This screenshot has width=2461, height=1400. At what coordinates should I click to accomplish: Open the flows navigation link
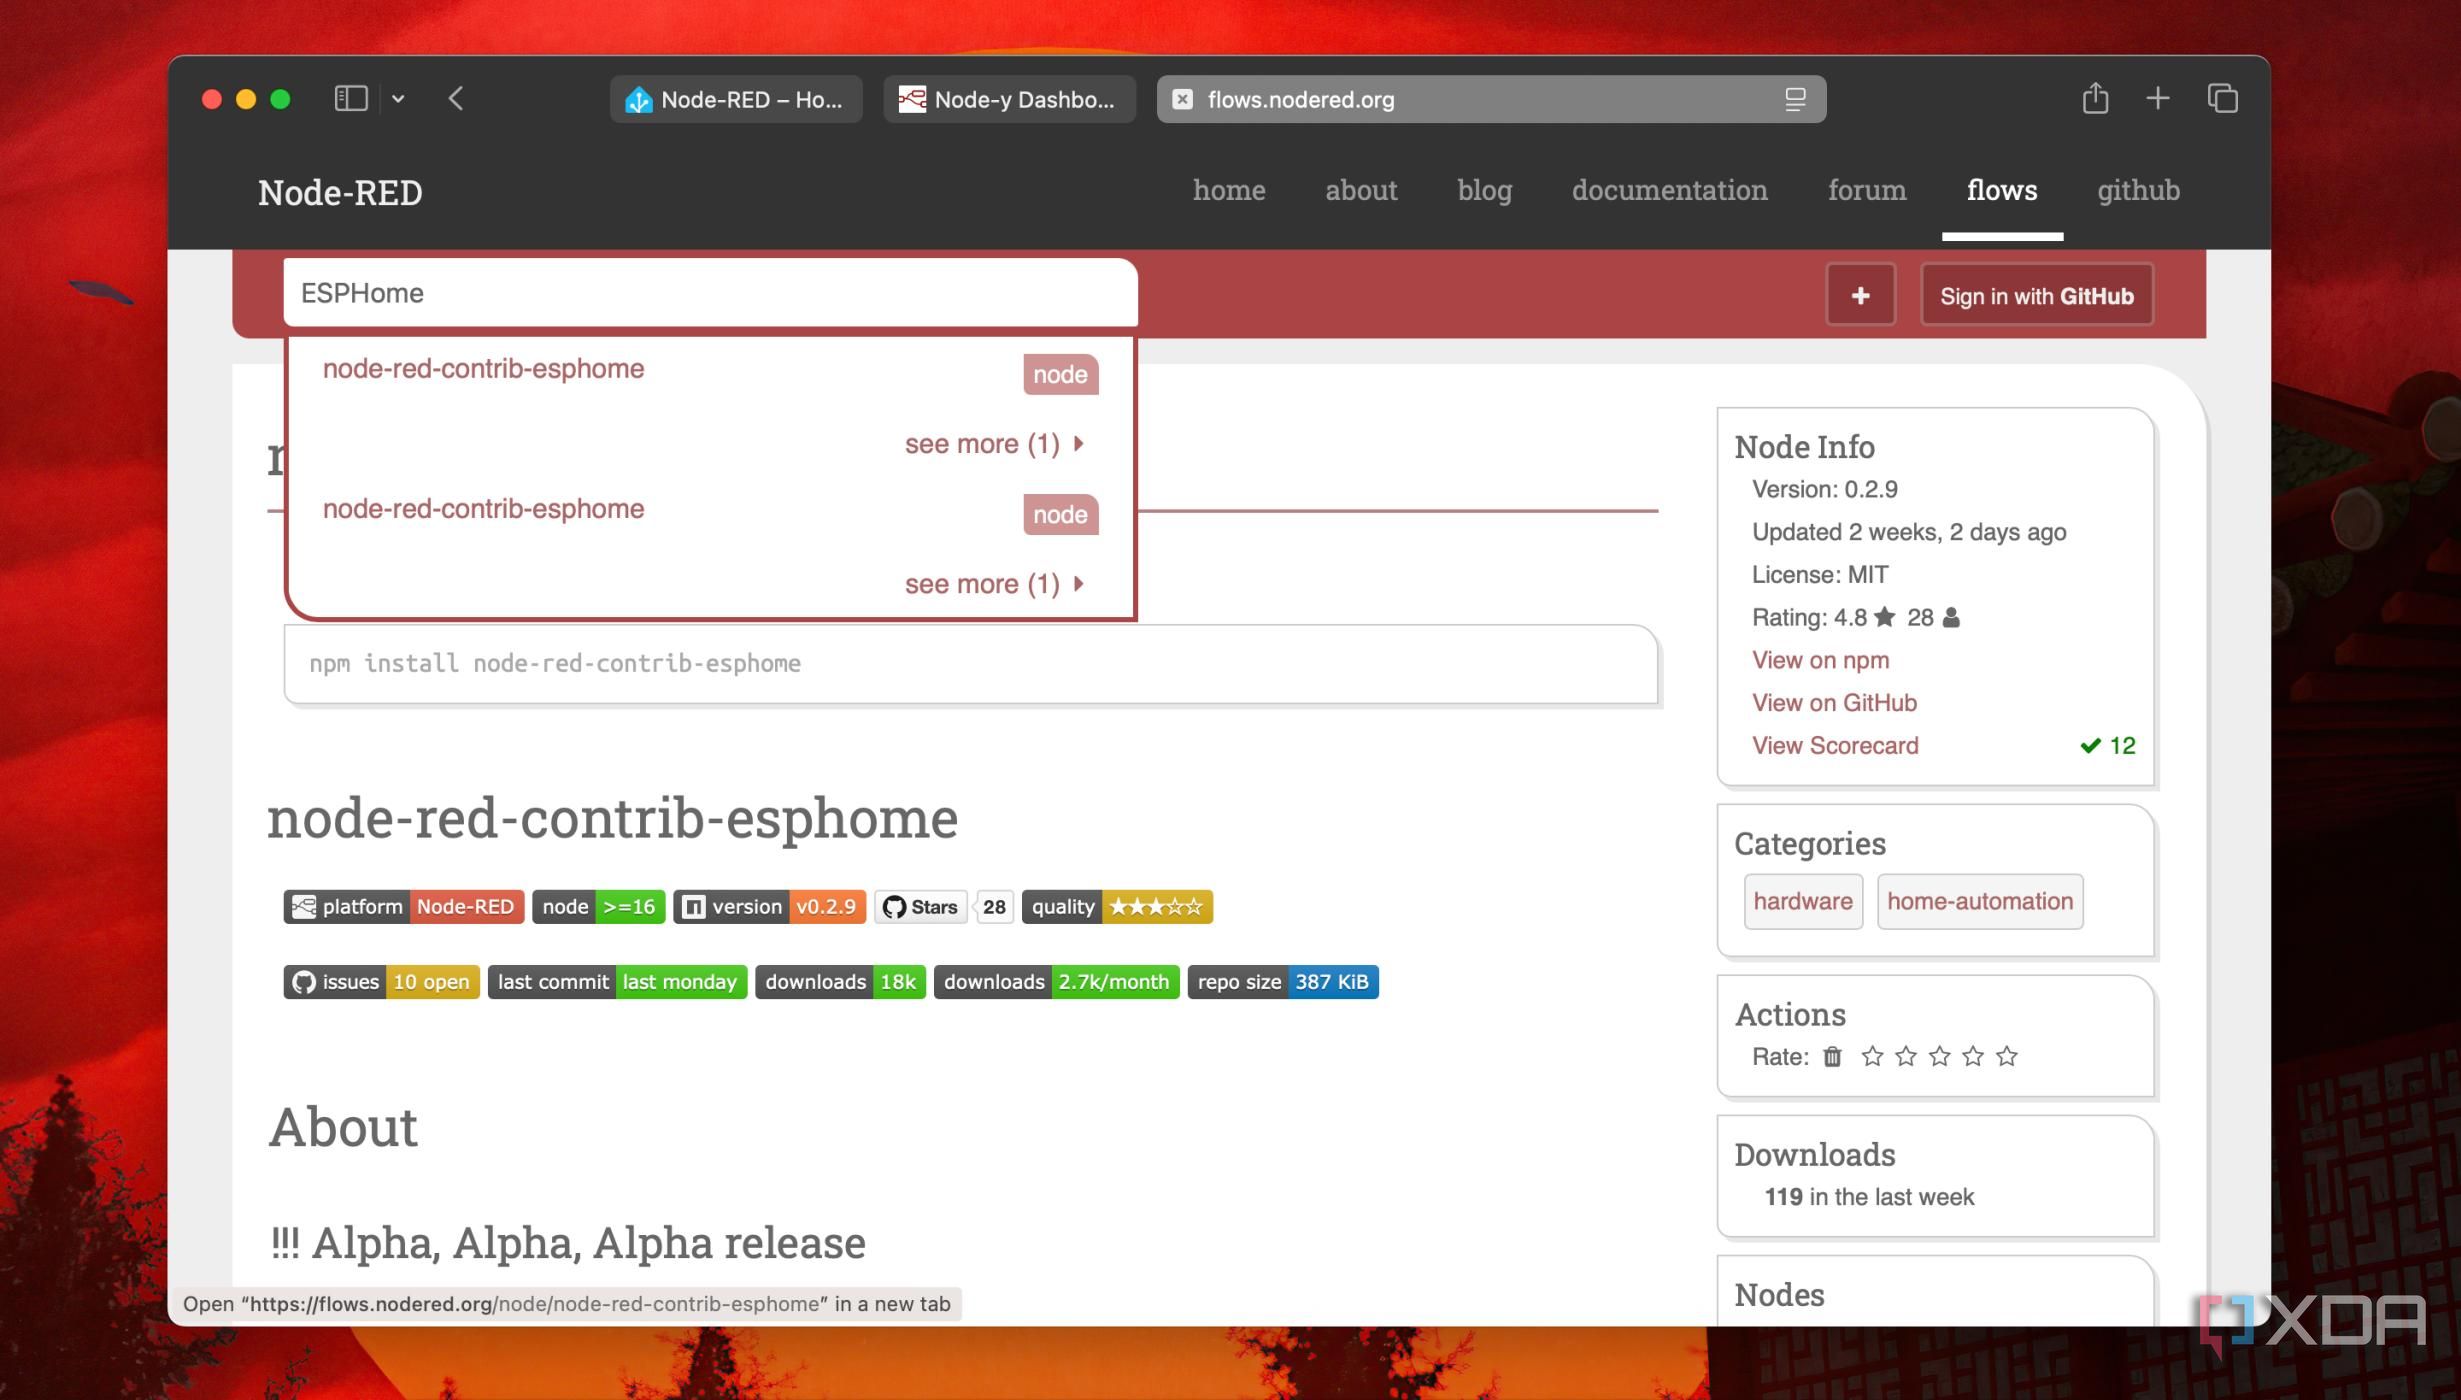[2002, 190]
